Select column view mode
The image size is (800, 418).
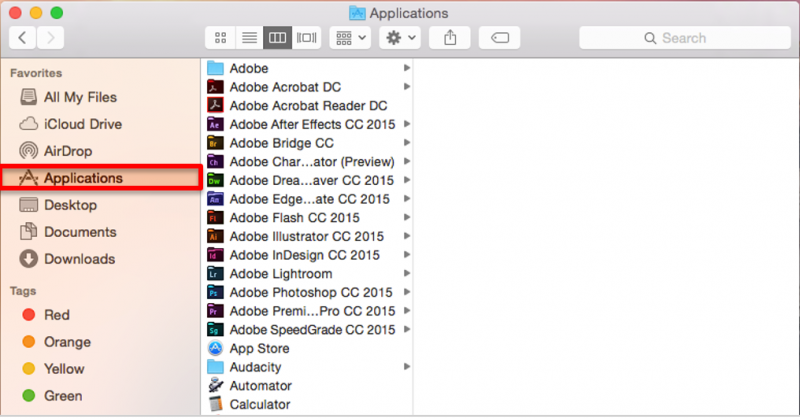tap(278, 38)
